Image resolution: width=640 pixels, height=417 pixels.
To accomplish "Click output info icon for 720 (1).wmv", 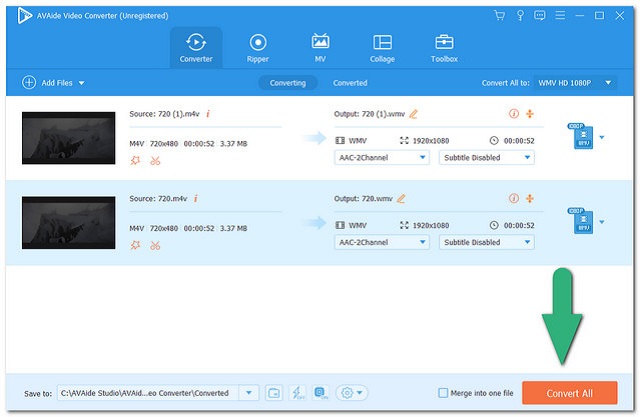I will coord(514,114).
